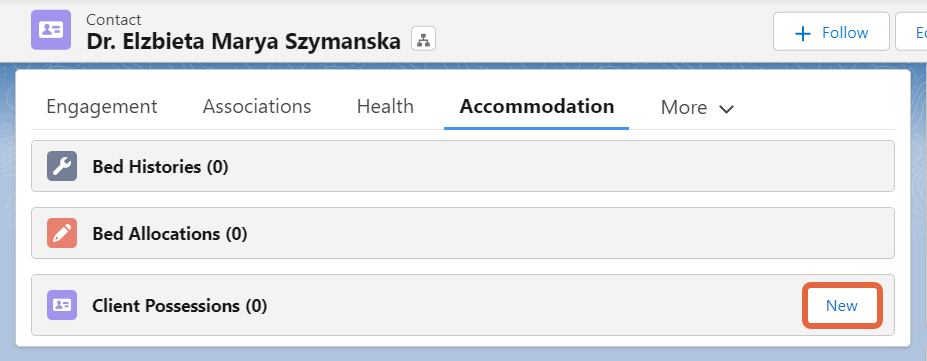927x361 pixels.
Task: Click the Contact label above the name
Action: (114, 19)
